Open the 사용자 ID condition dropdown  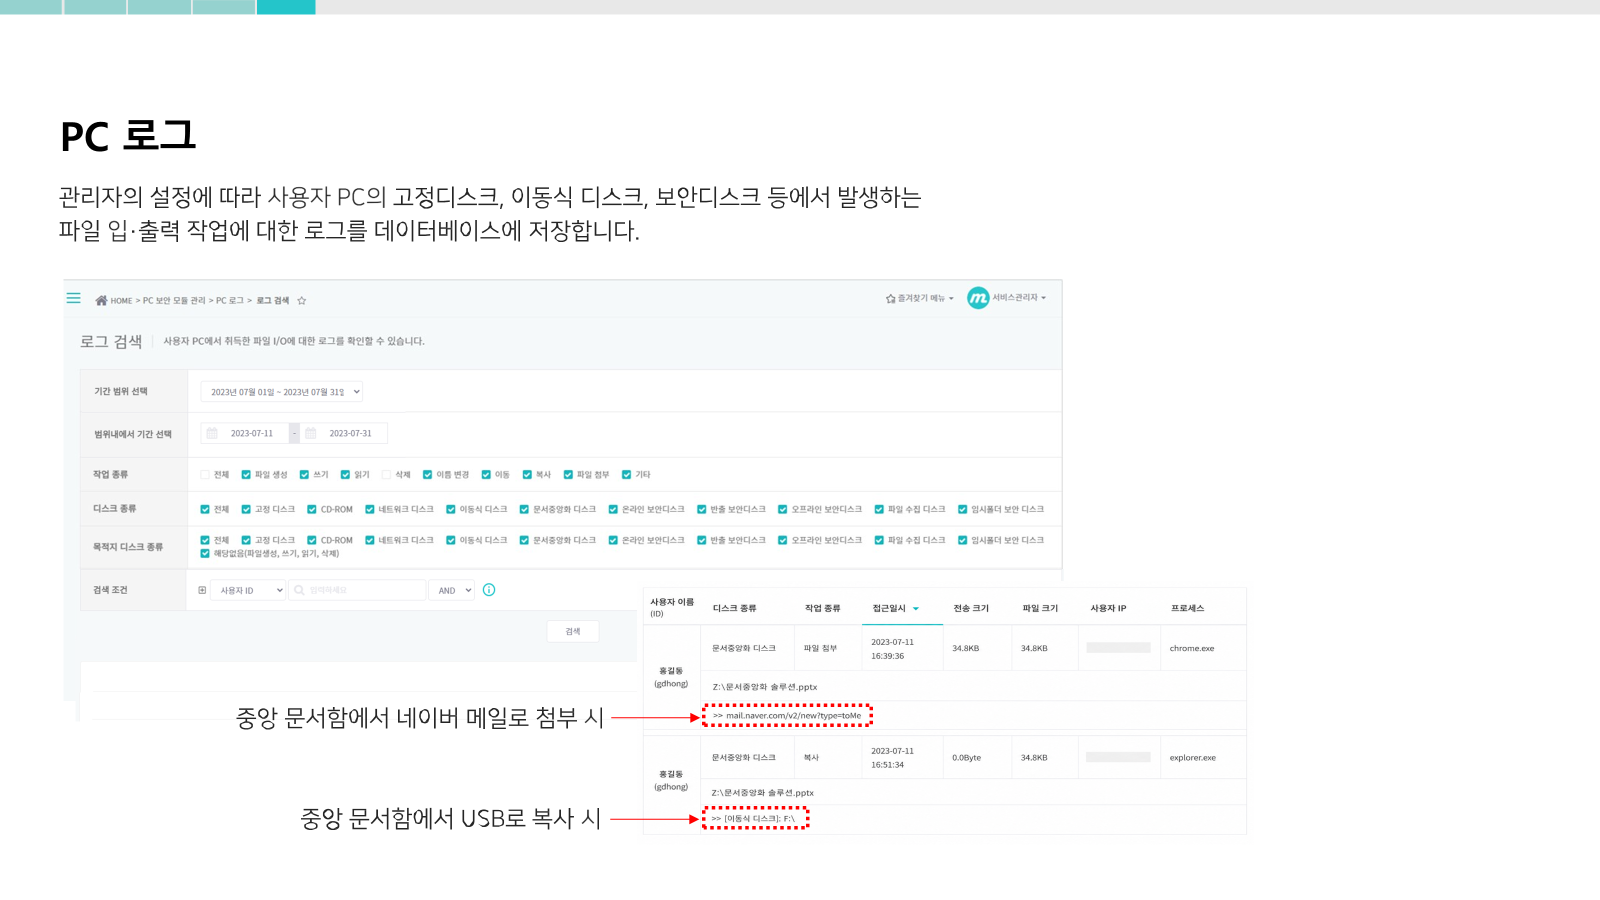tap(249, 590)
